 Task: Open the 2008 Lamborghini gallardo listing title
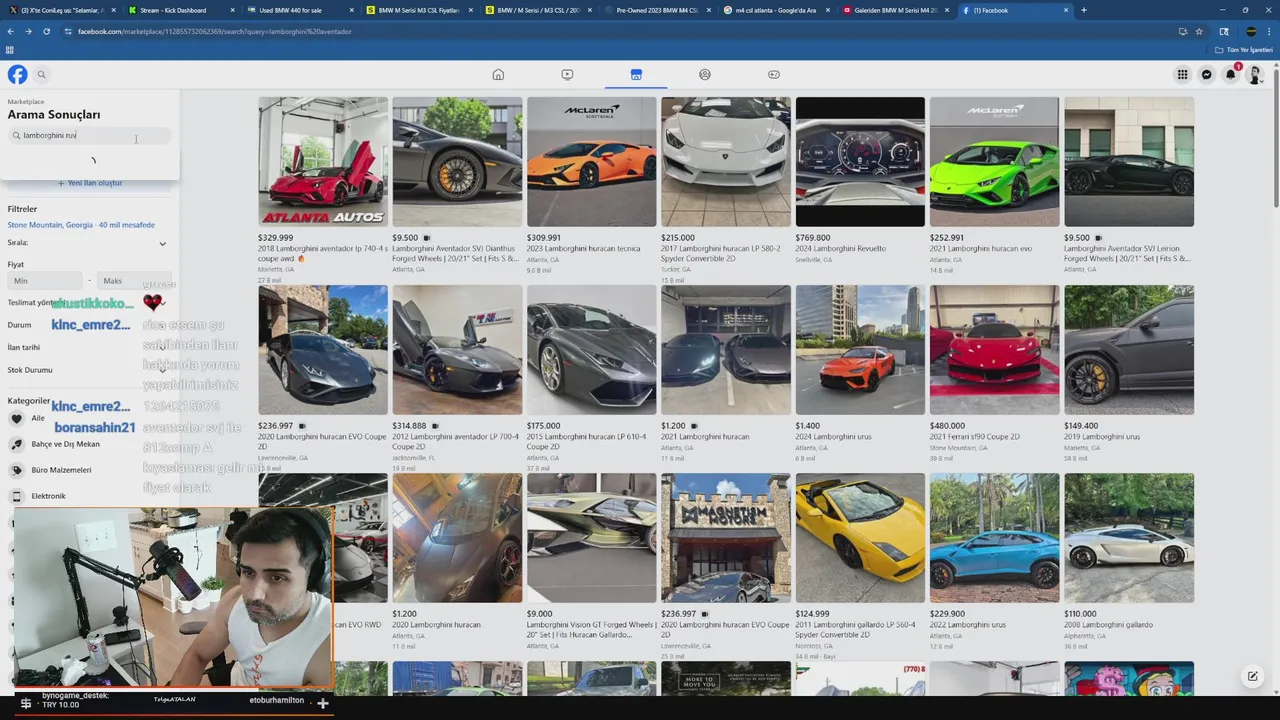coord(1109,625)
